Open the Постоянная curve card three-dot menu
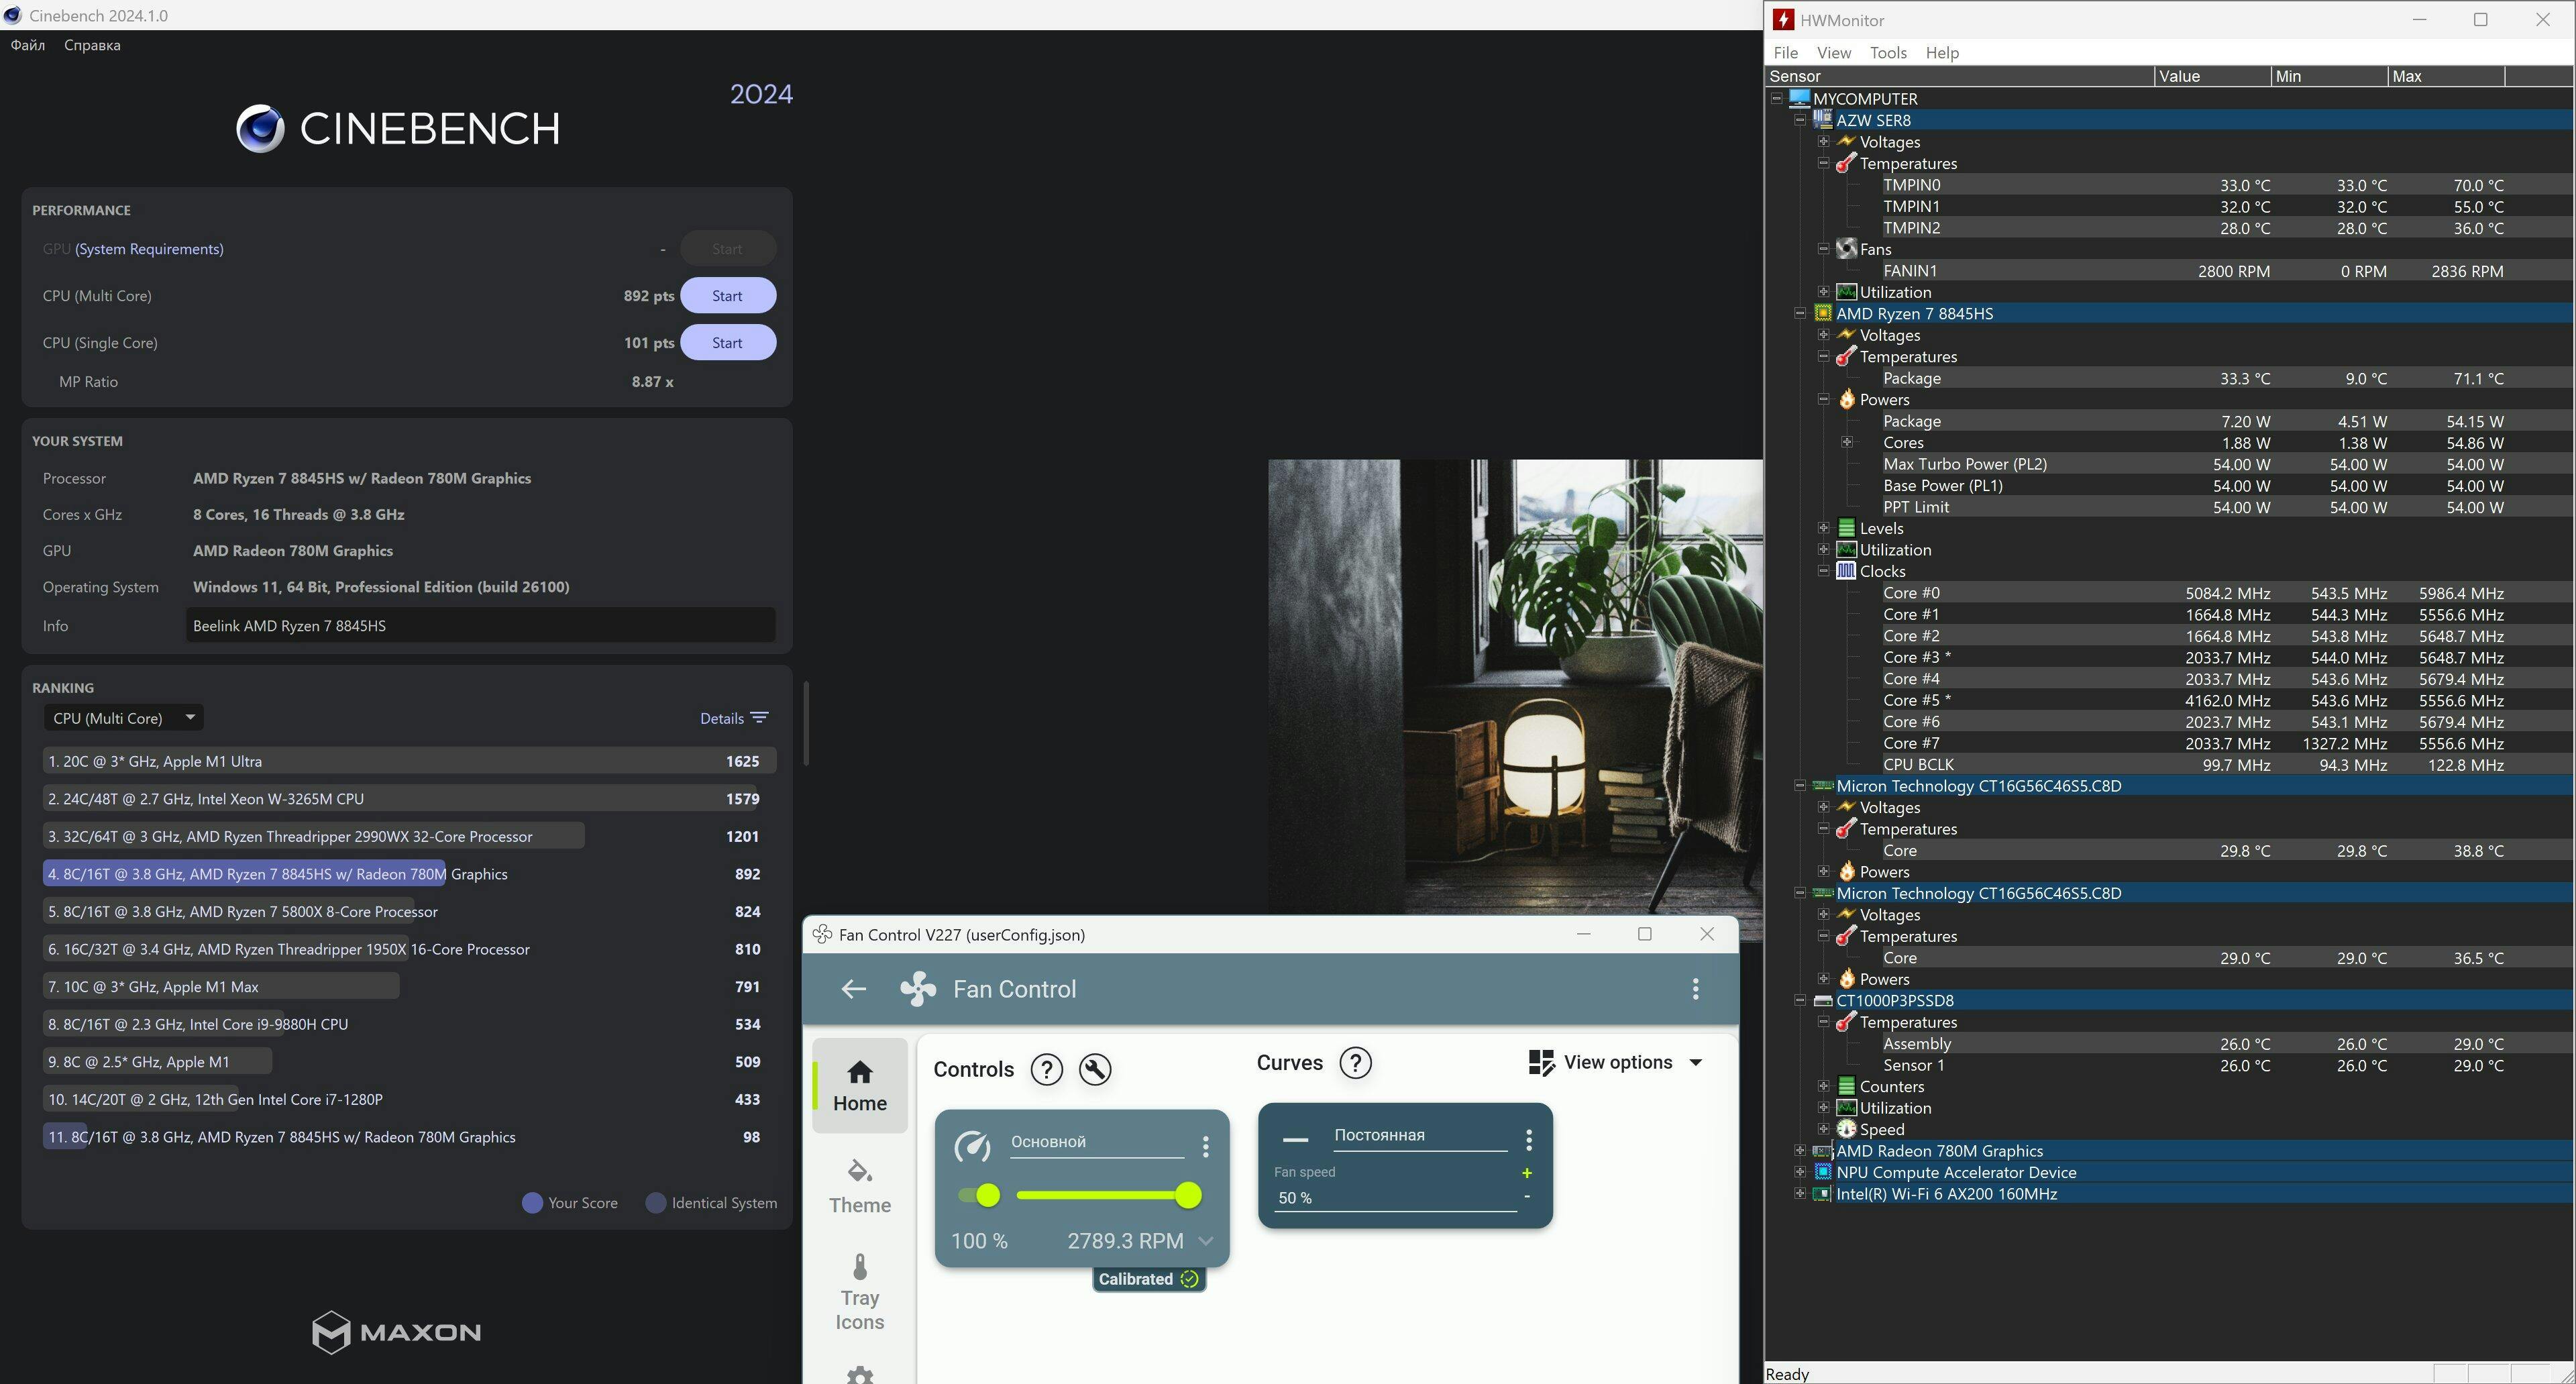2576x1384 pixels. 1528,1140
